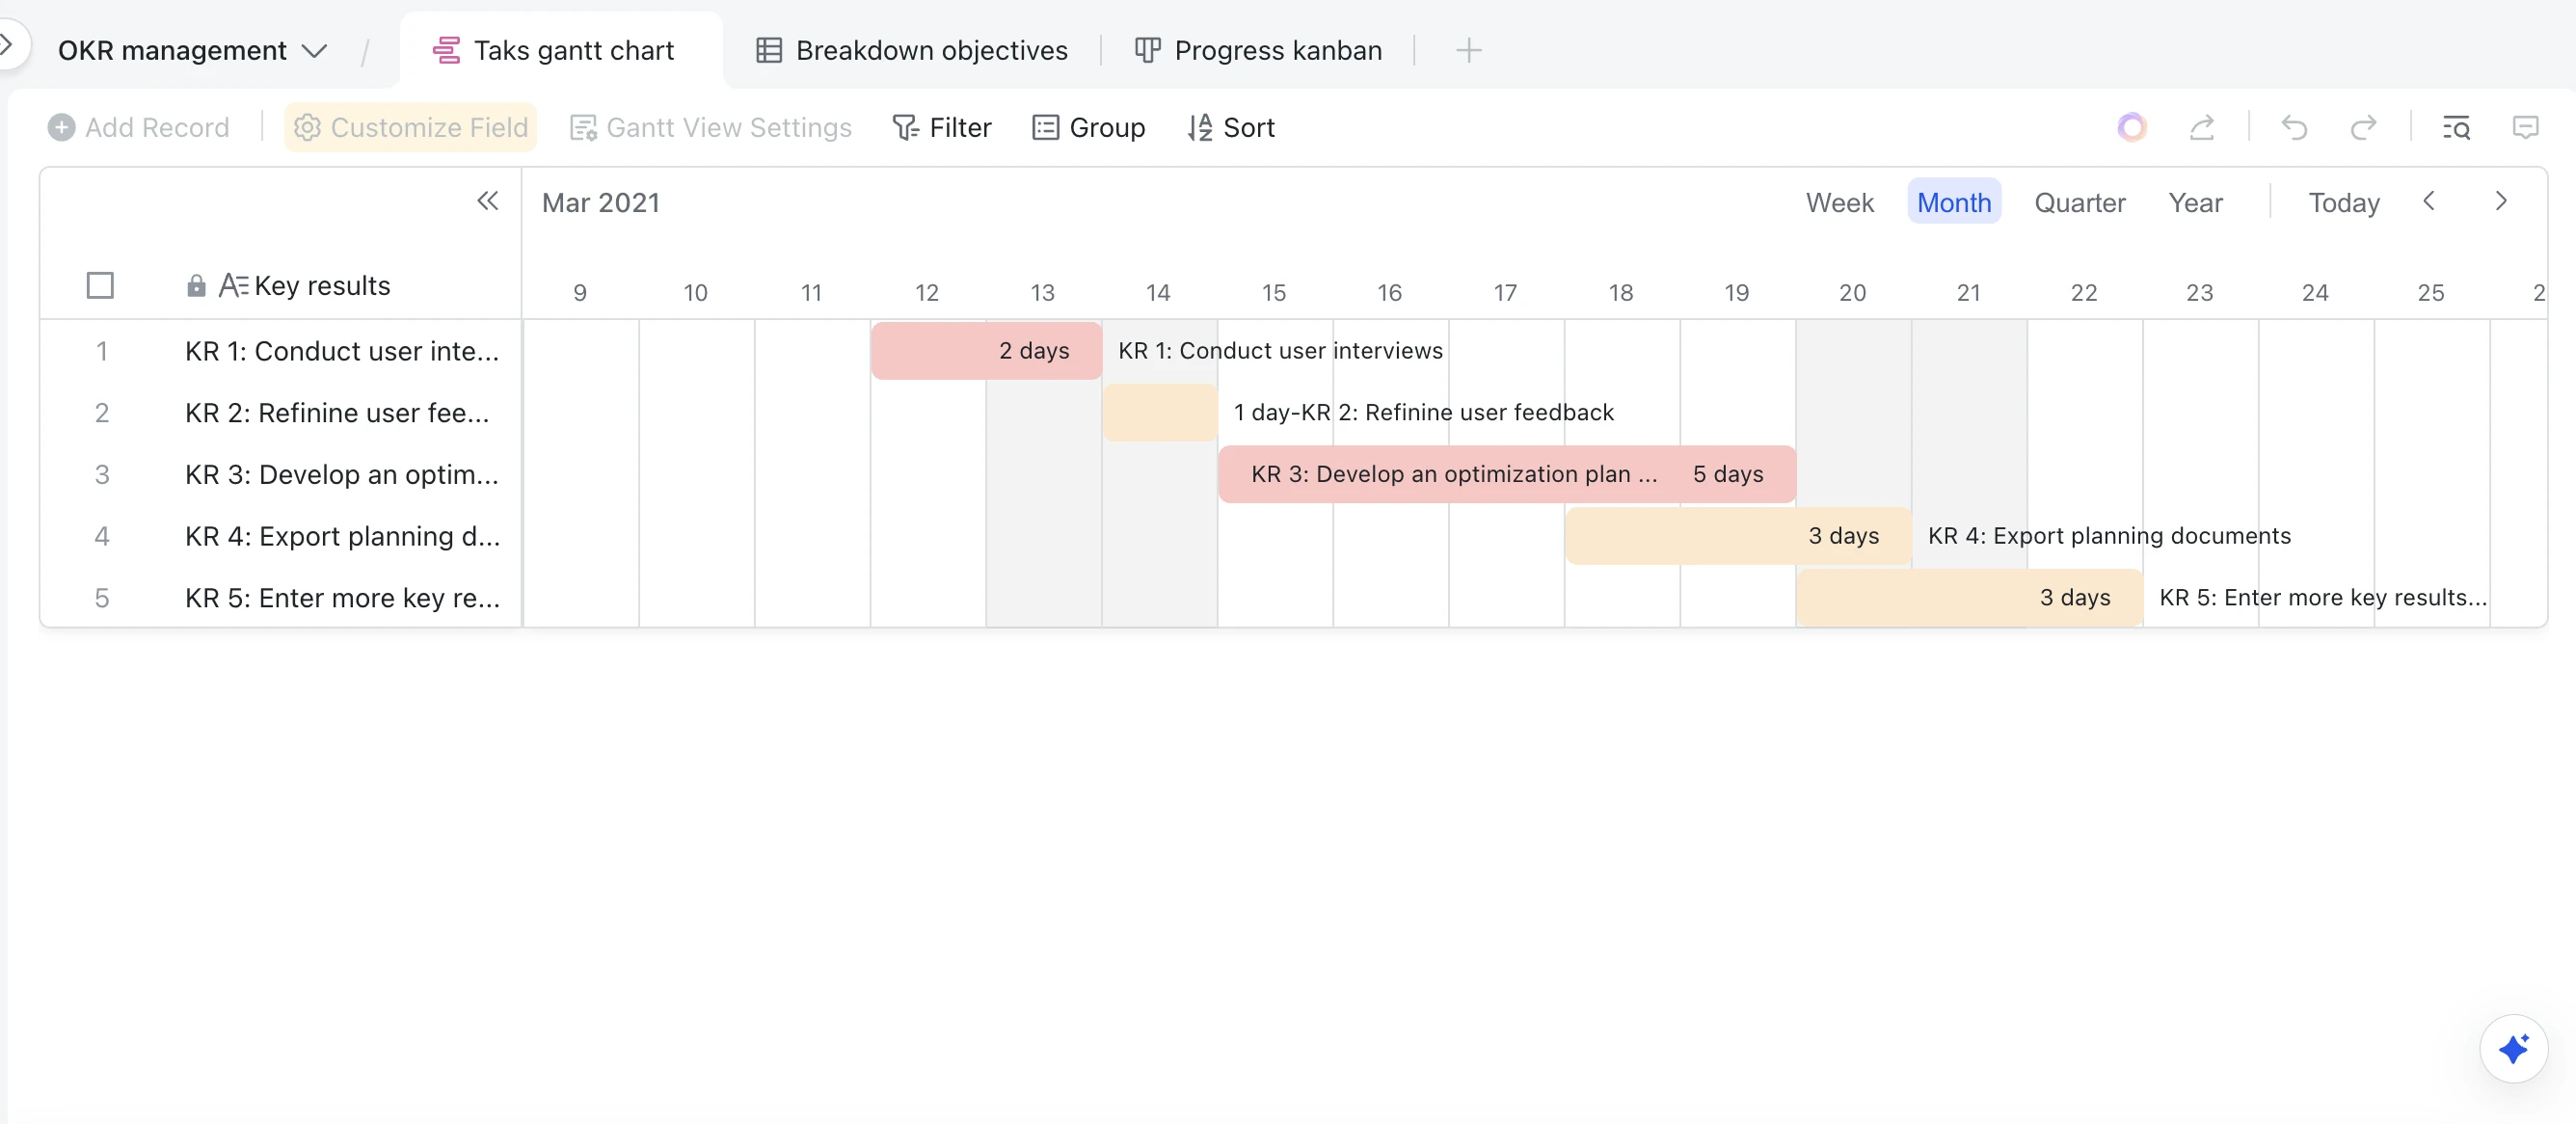Jump to Today on the timeline
Screen dimensions: 2576x1124
(2343, 203)
